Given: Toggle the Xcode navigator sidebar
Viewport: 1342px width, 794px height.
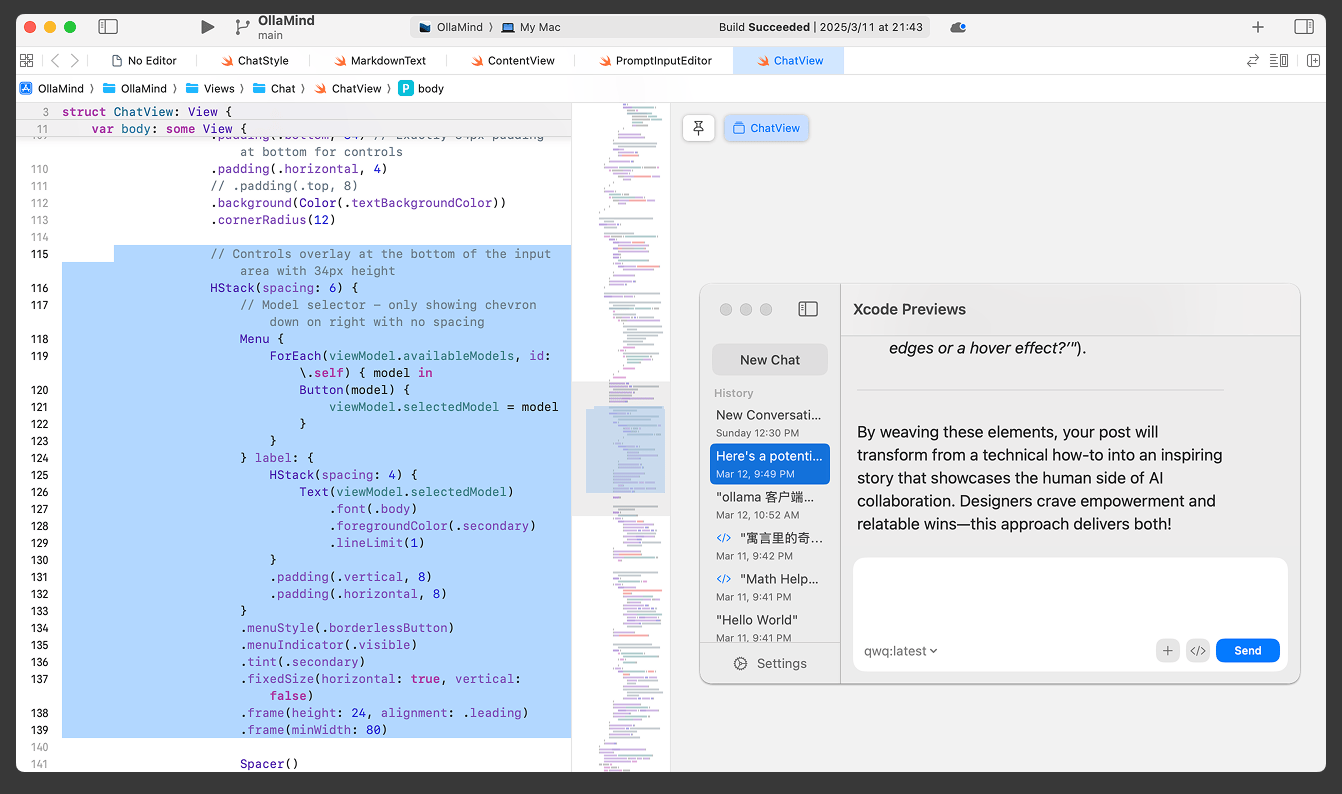Looking at the screenshot, I should pos(108,27).
